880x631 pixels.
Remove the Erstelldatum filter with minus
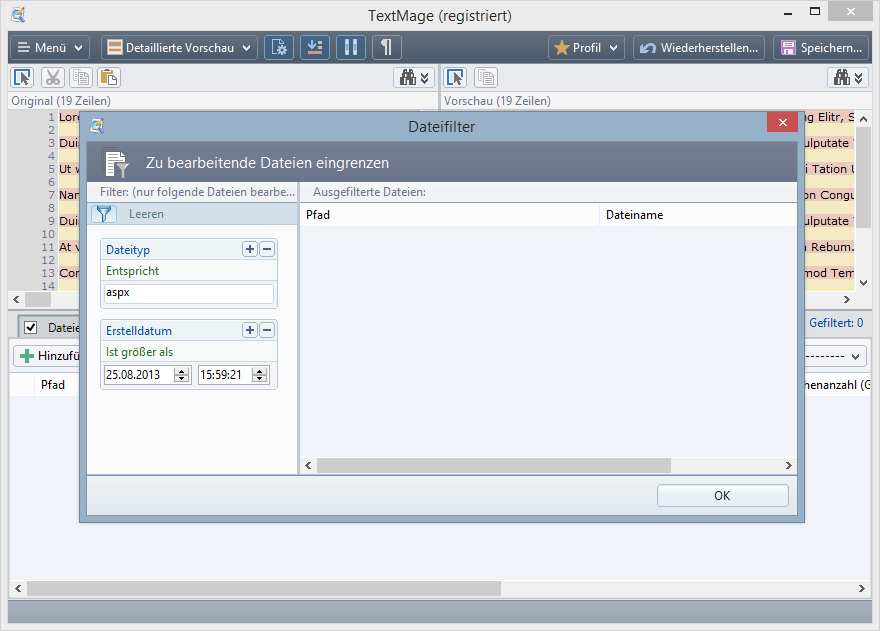[267, 330]
